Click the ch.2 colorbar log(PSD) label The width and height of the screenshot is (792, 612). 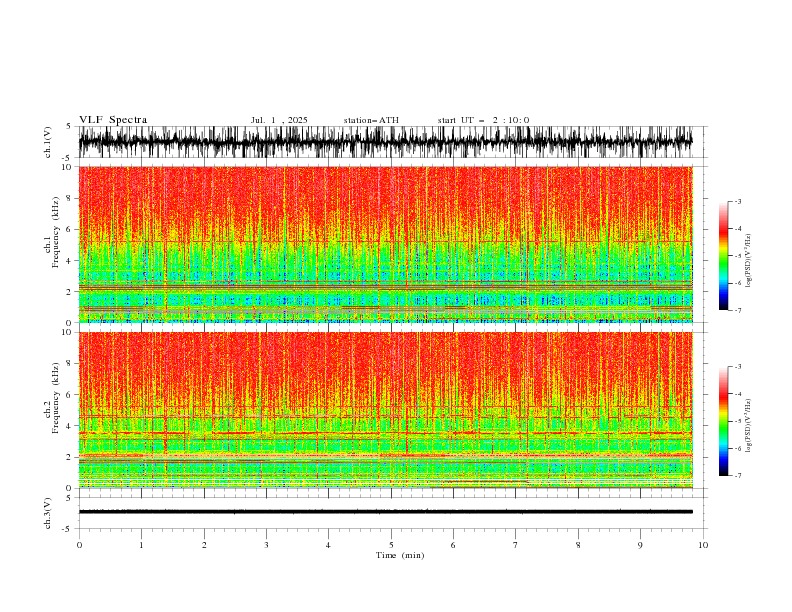tap(749, 426)
